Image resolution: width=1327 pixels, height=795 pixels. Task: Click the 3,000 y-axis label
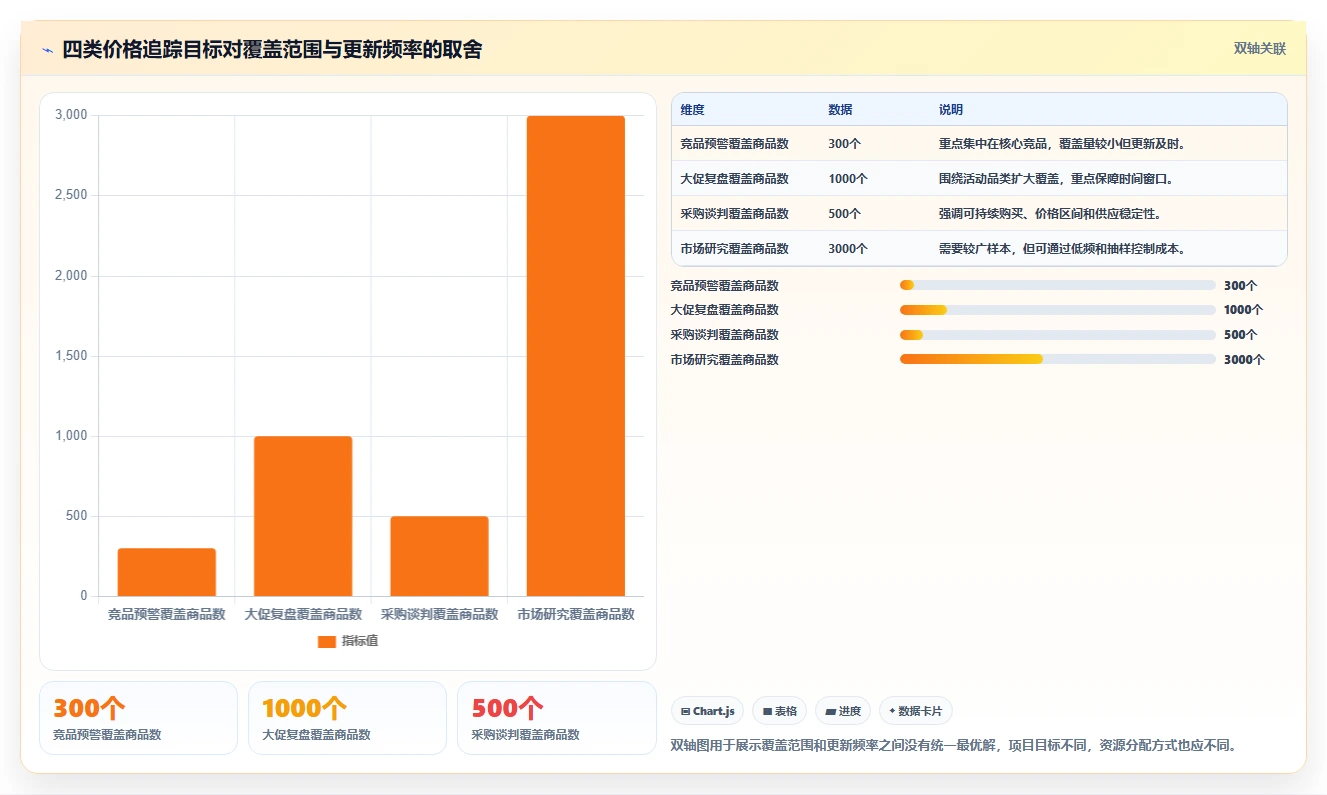[71, 116]
